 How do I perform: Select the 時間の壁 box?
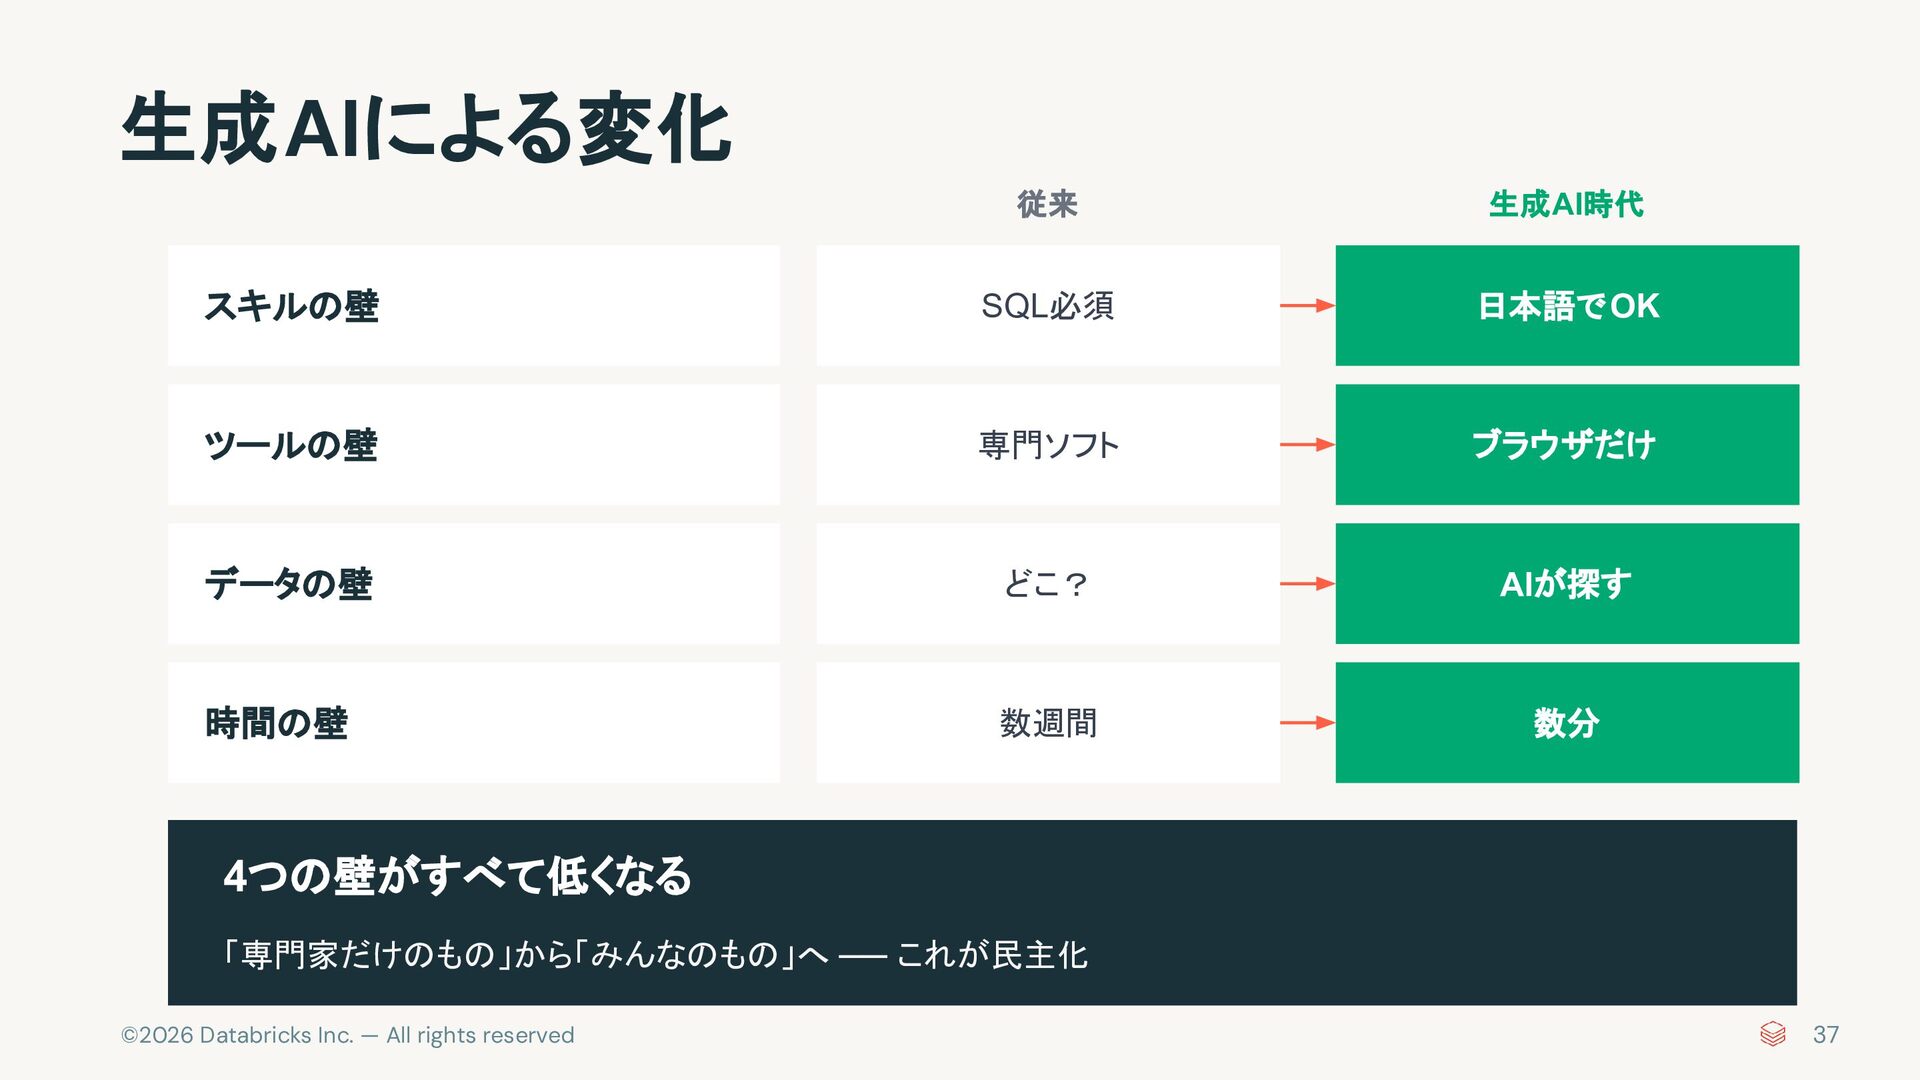coord(473,722)
